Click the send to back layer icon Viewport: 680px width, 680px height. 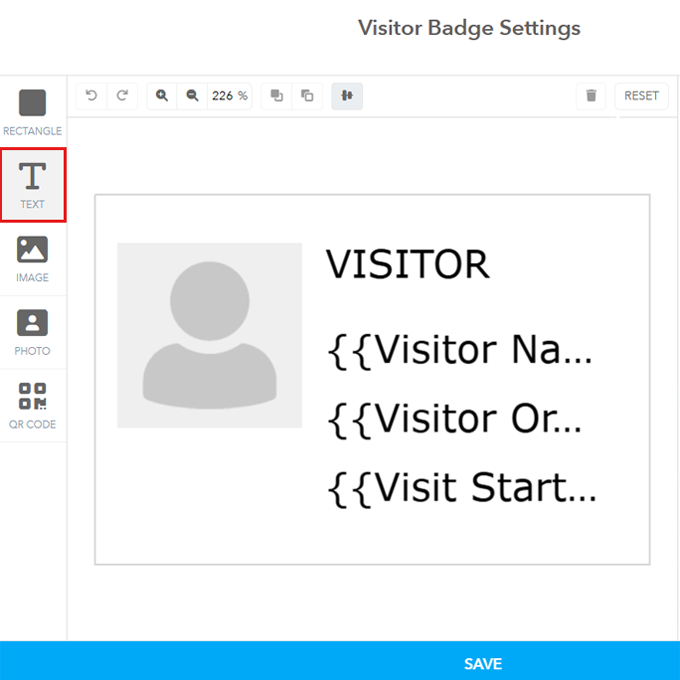coord(307,96)
